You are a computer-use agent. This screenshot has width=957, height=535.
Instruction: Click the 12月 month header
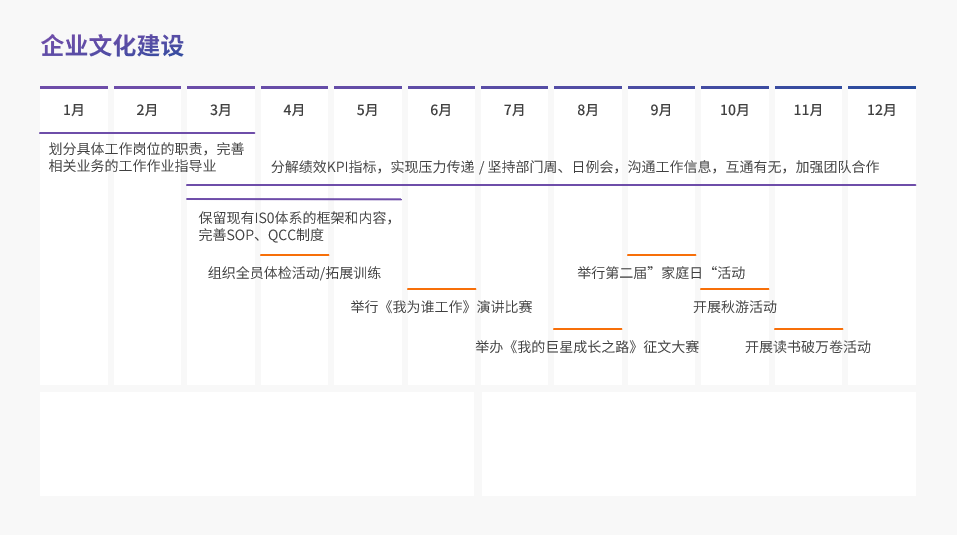coord(881,110)
